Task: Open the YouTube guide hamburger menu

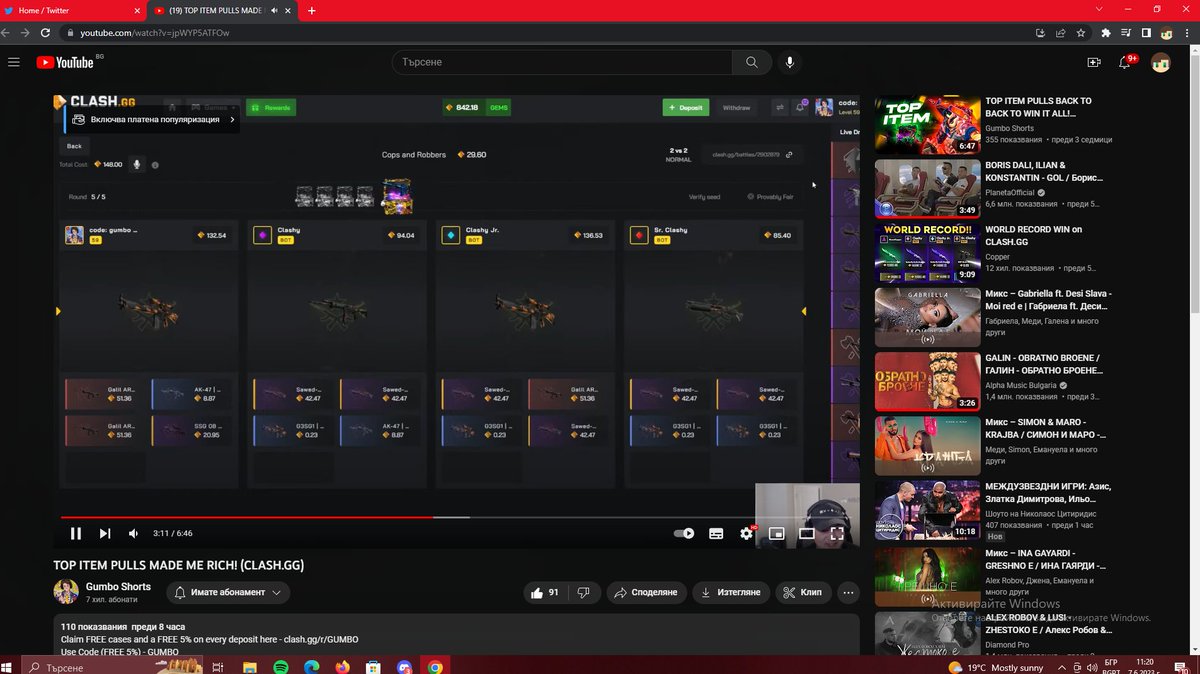Action: (x=14, y=62)
